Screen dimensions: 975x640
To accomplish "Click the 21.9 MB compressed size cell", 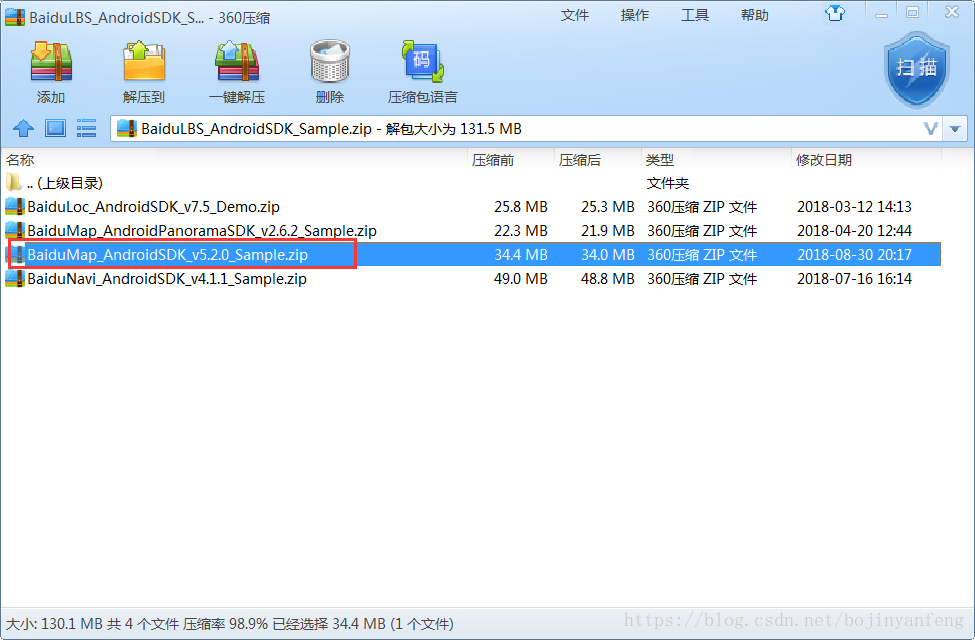I will click(608, 231).
